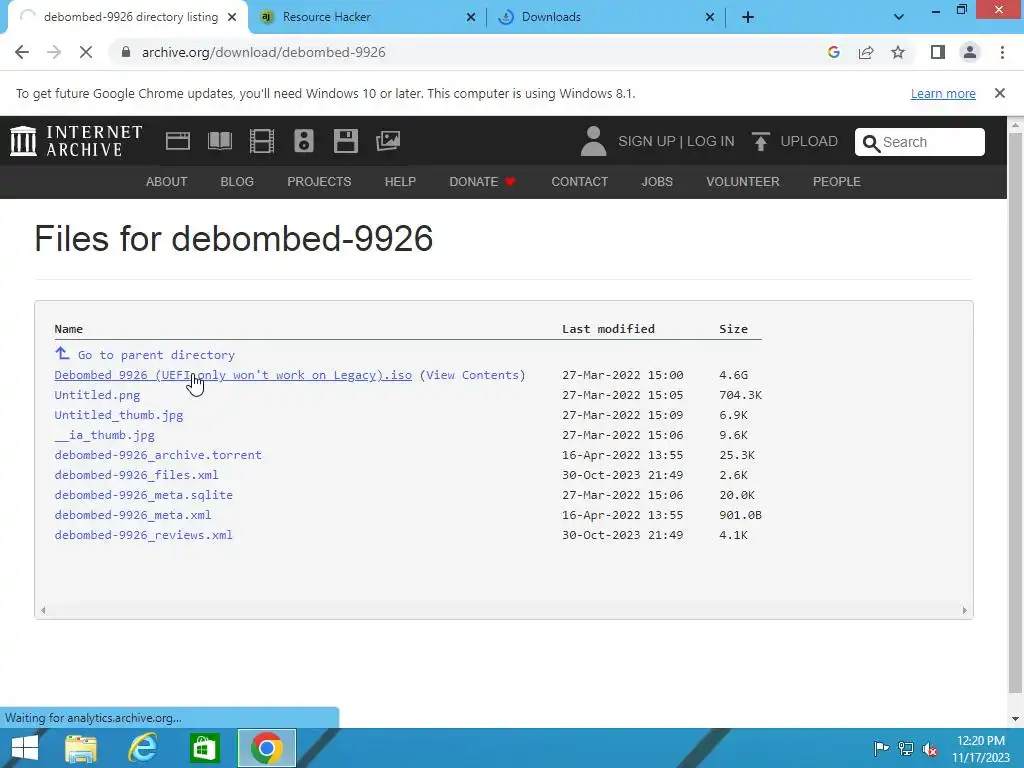Go back with the browser back arrow
Screen dimensions: 1024x768
[22, 52]
